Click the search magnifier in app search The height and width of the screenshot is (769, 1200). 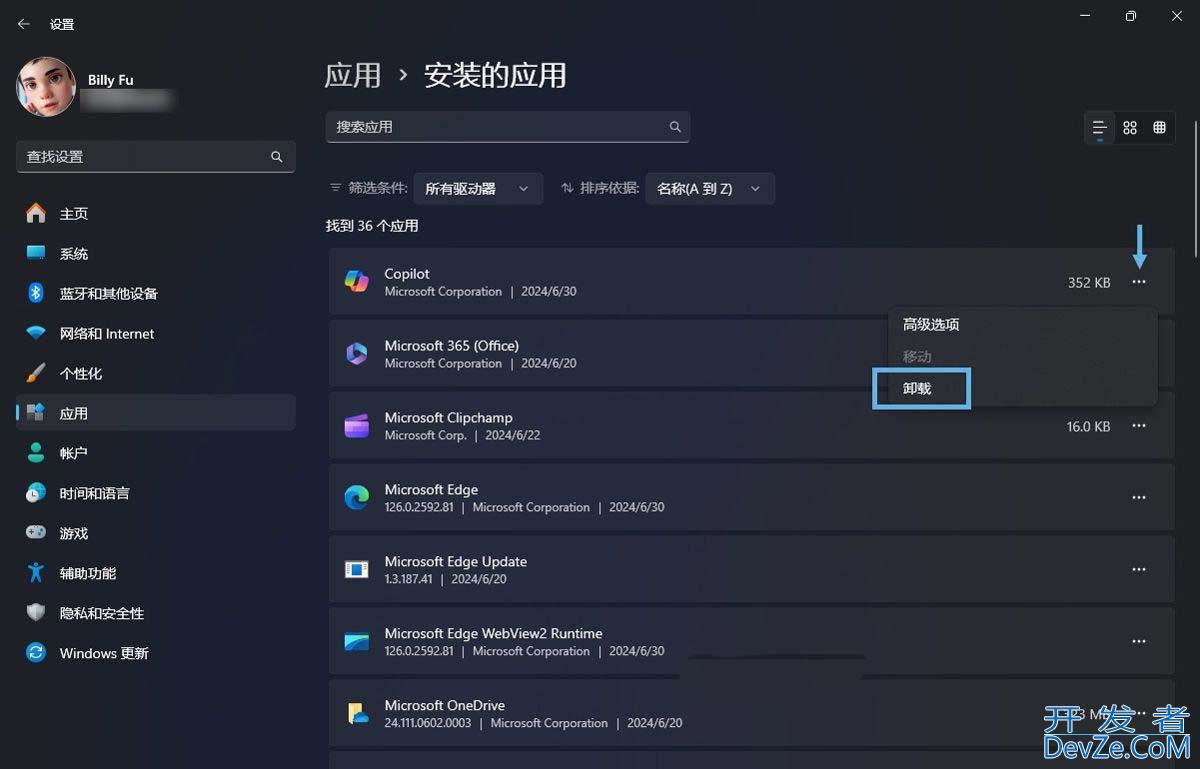(675, 127)
